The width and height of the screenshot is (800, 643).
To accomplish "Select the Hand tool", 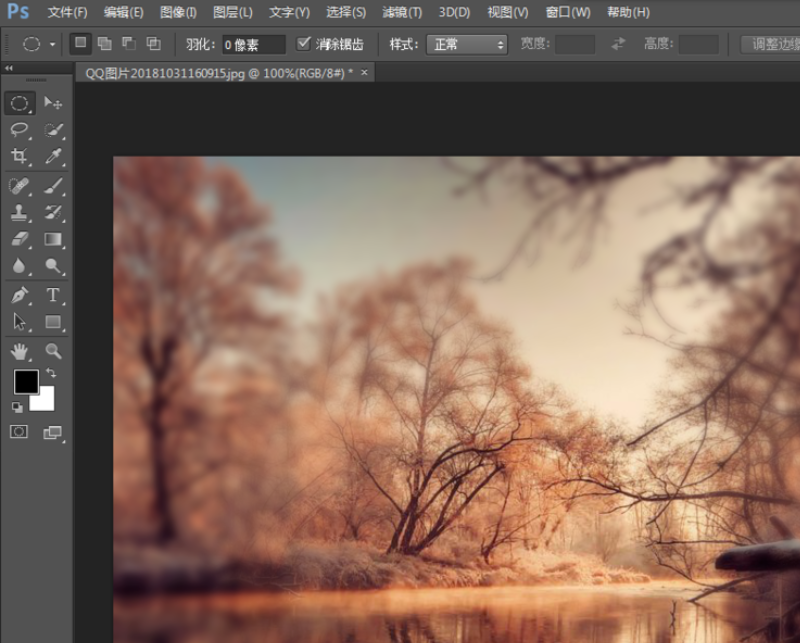I will pos(20,351).
